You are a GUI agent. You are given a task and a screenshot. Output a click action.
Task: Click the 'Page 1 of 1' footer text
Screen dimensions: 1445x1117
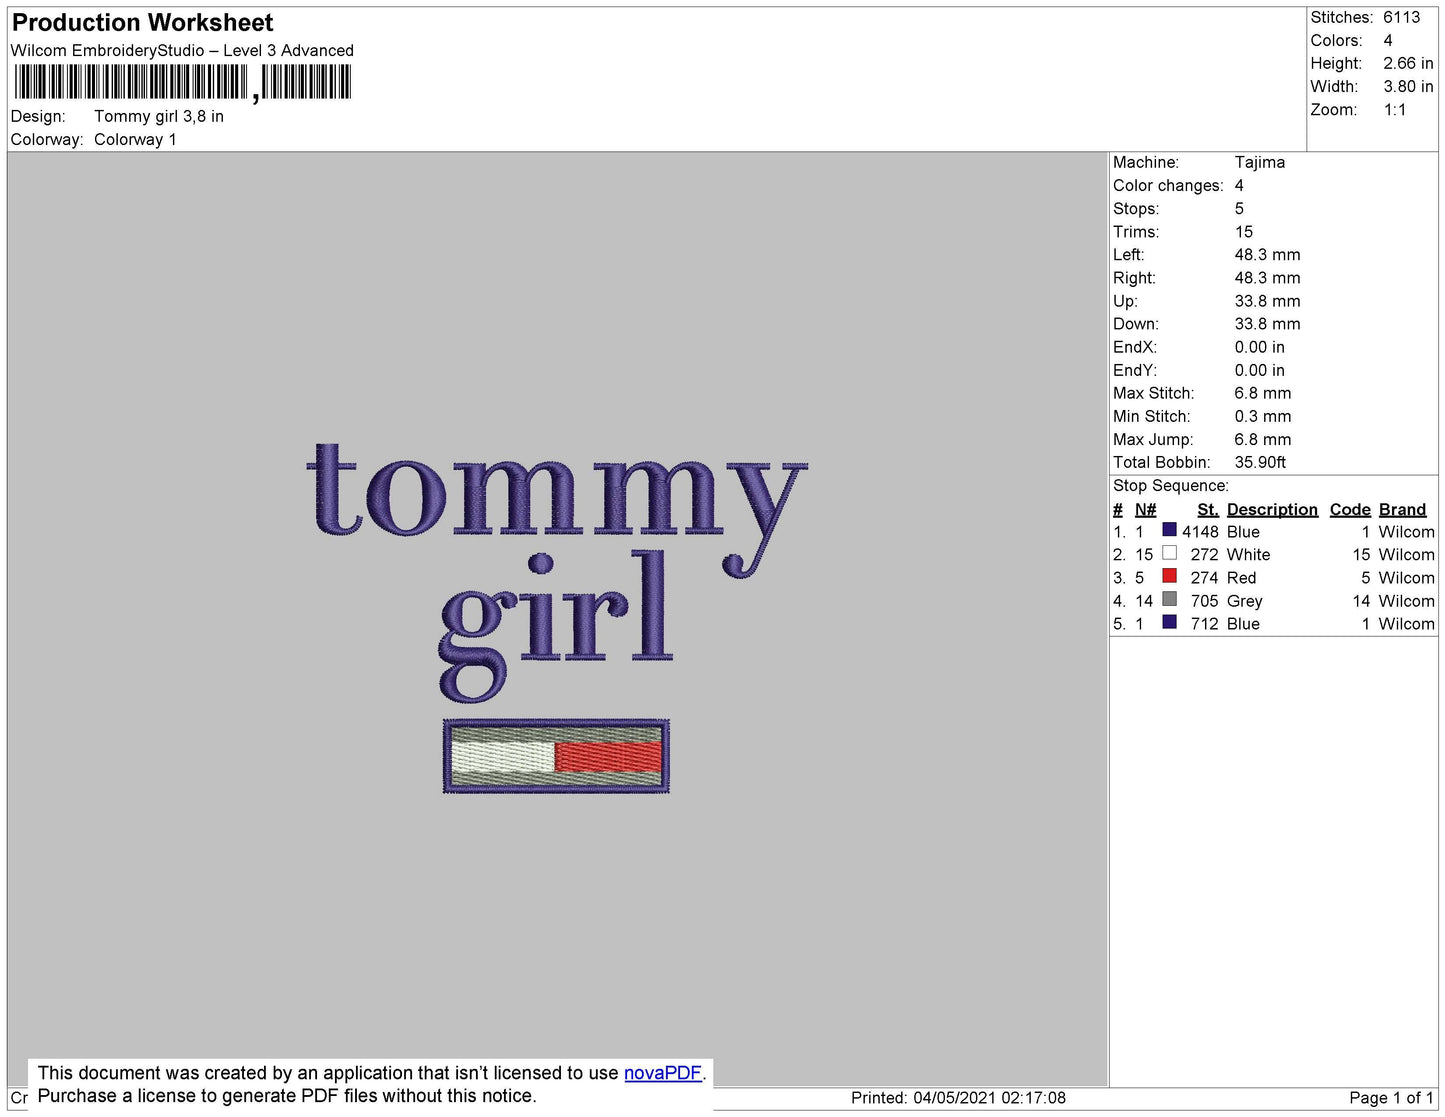click(1391, 1098)
